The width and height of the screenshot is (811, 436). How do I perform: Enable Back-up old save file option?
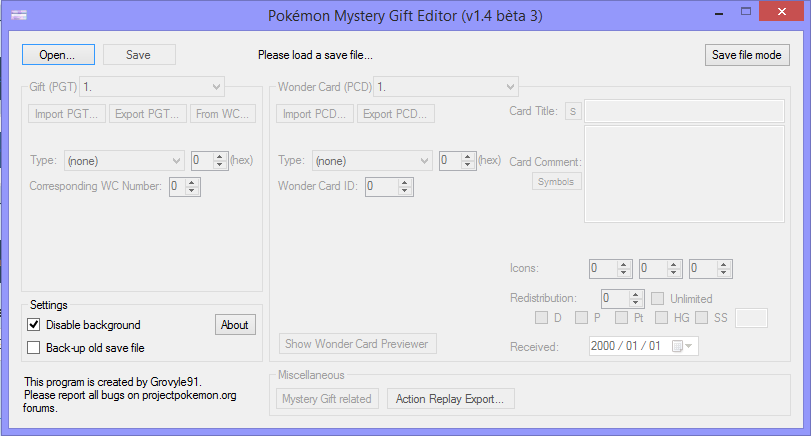[34, 348]
